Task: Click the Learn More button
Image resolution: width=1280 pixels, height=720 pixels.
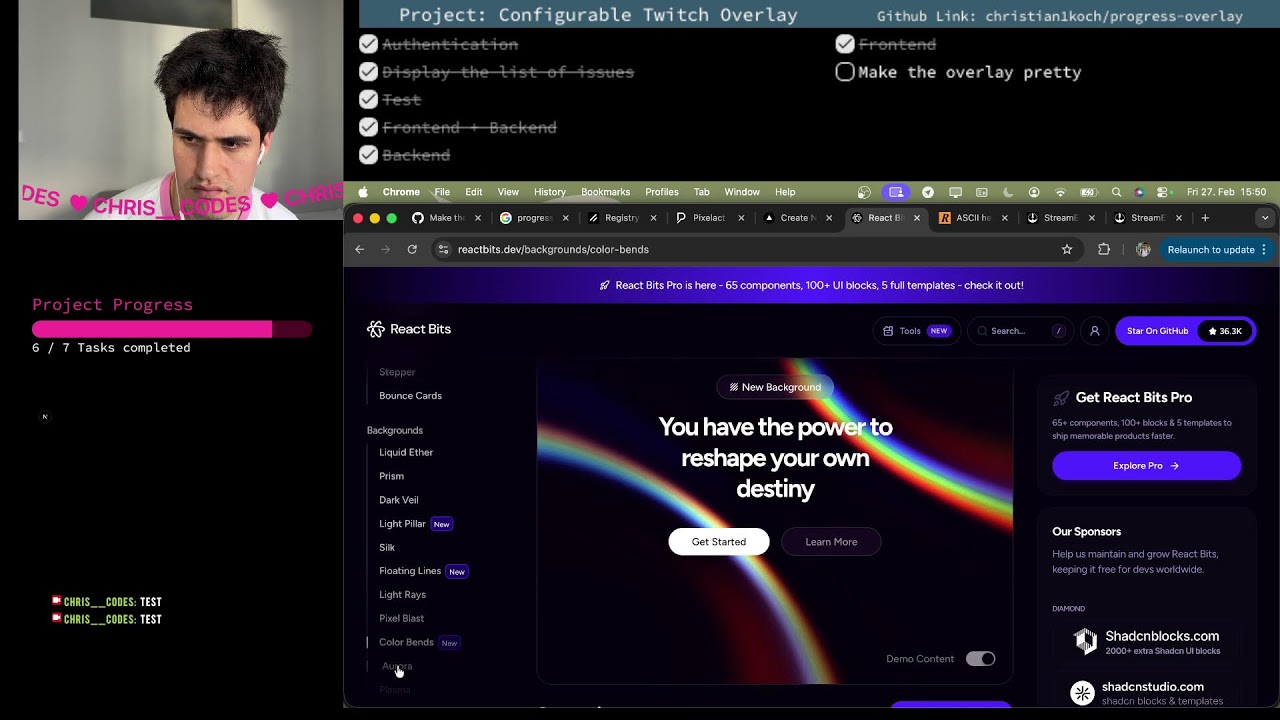Action: point(831,542)
